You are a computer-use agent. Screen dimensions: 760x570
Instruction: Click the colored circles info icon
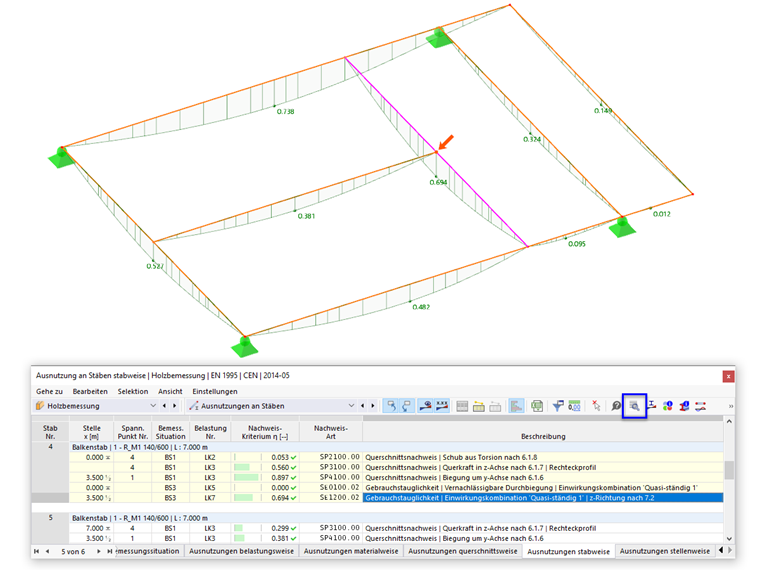668,406
